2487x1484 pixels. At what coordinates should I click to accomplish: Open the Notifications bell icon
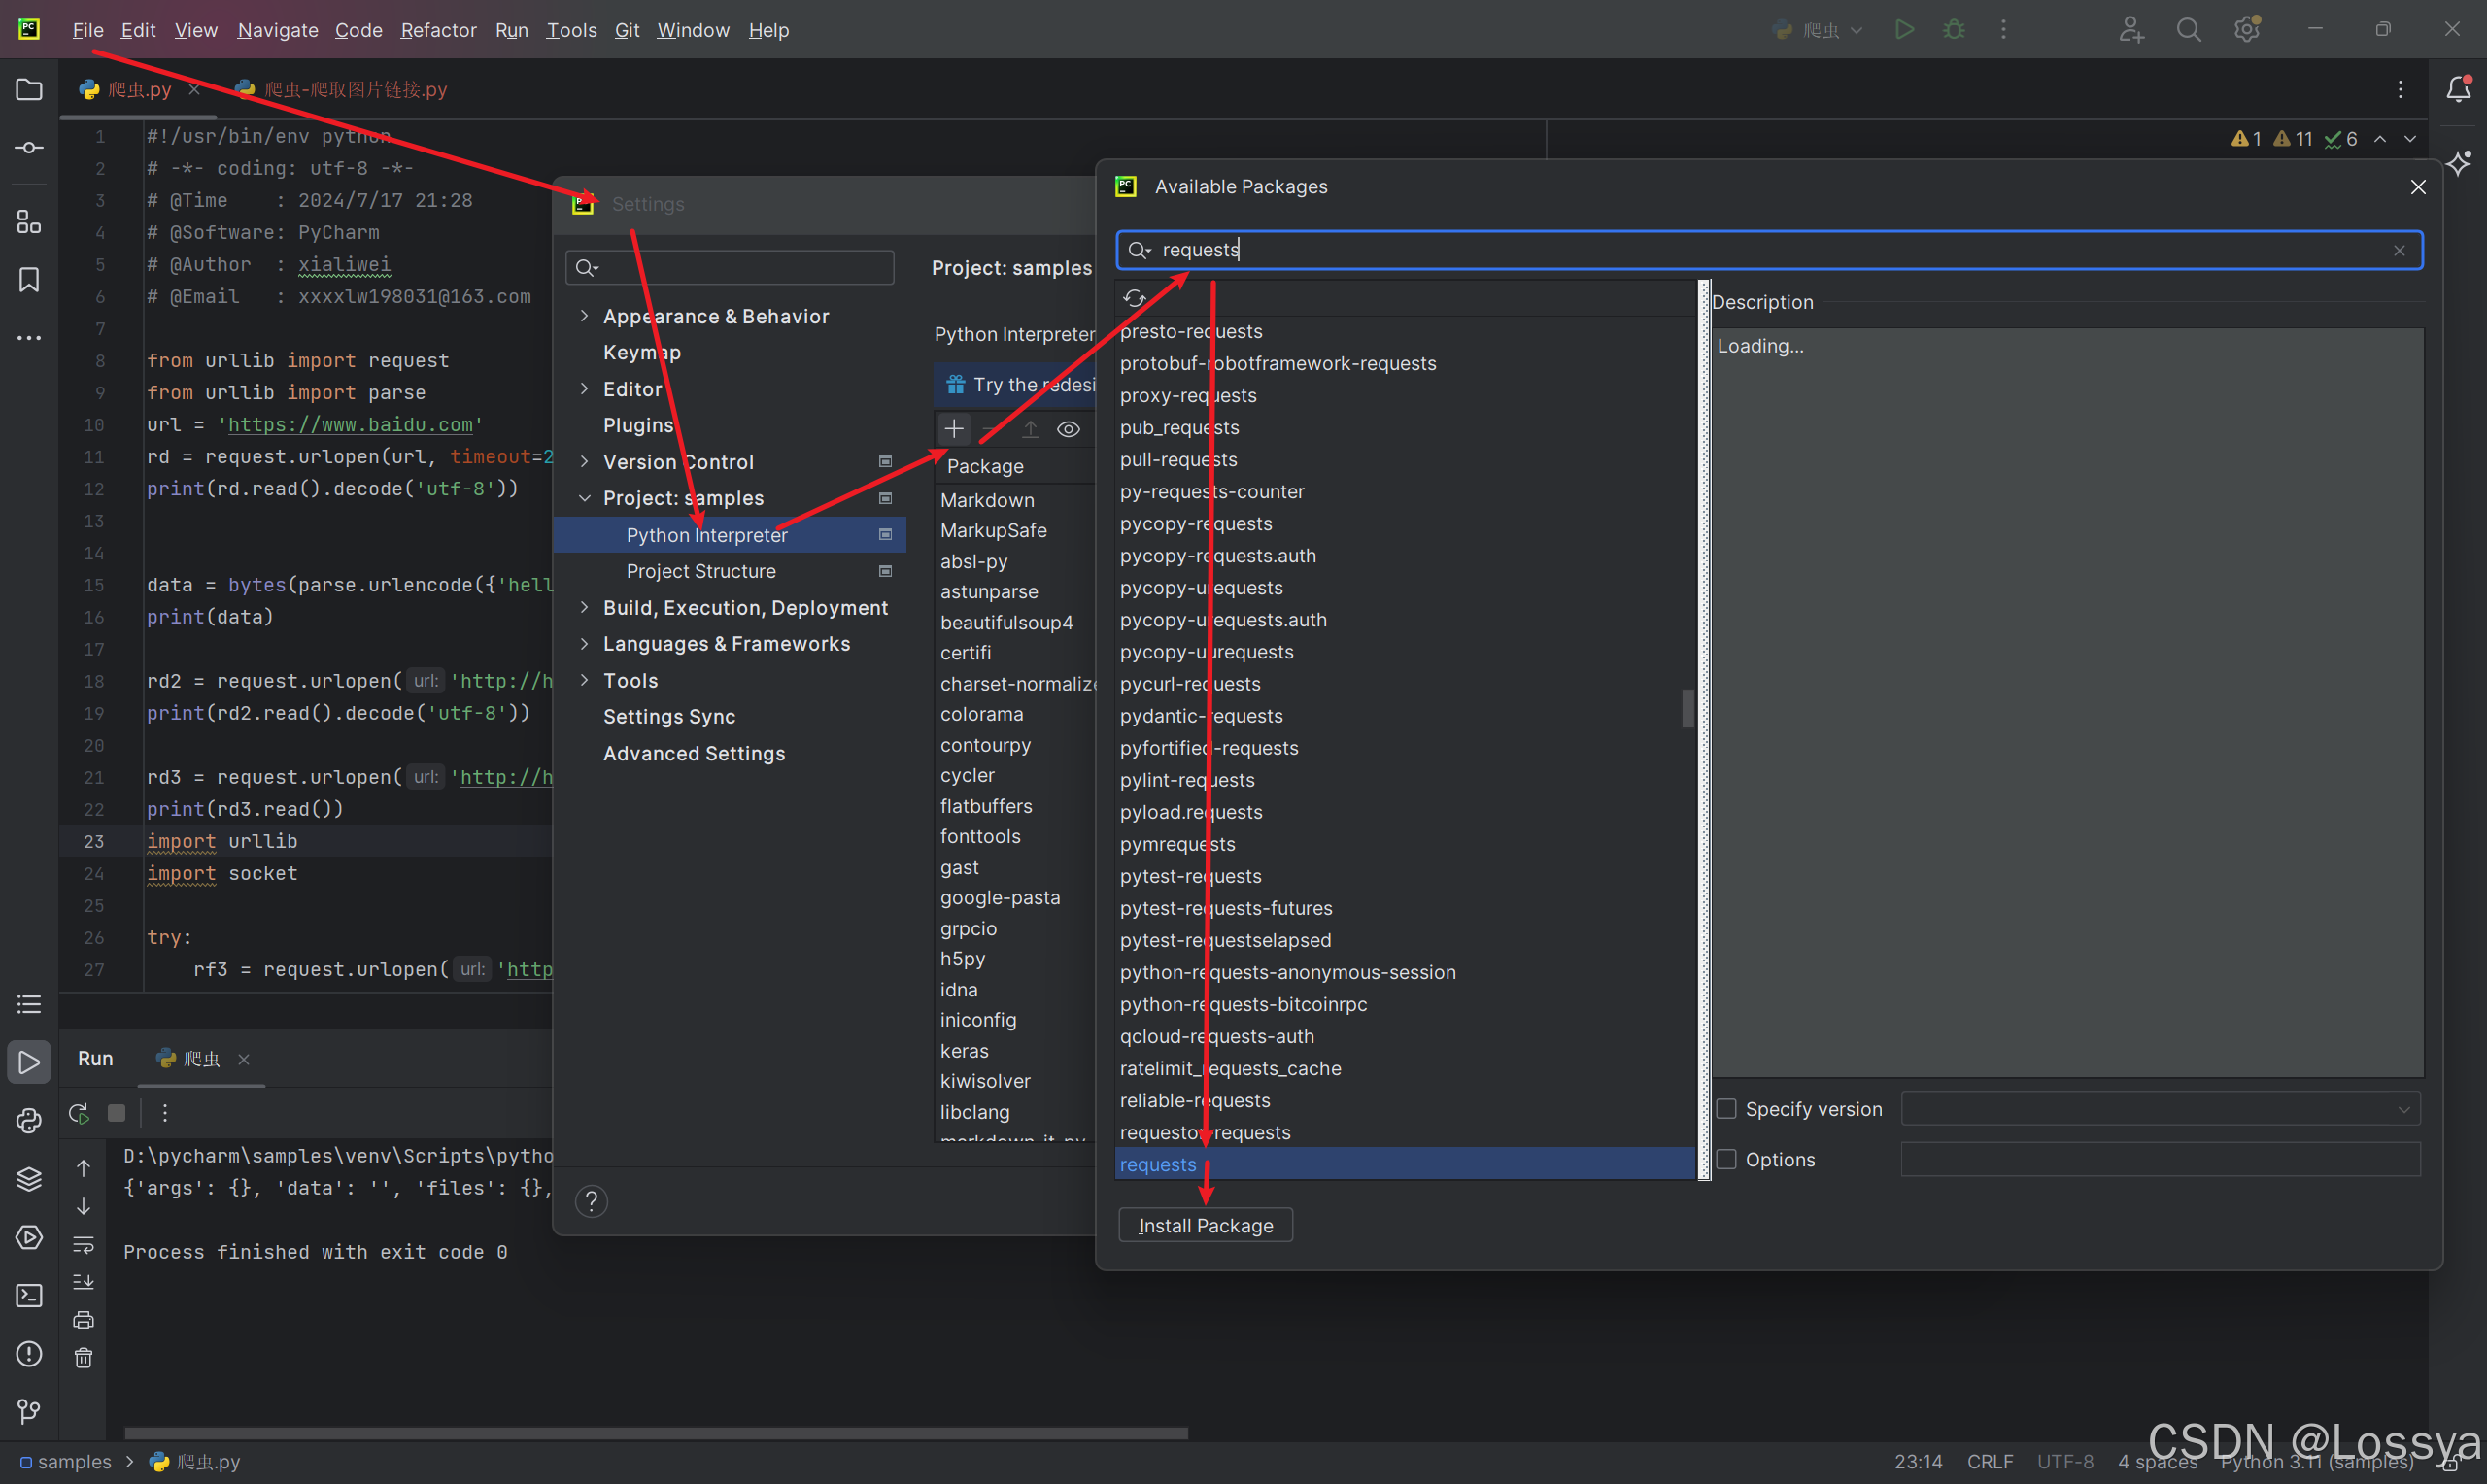(2459, 90)
